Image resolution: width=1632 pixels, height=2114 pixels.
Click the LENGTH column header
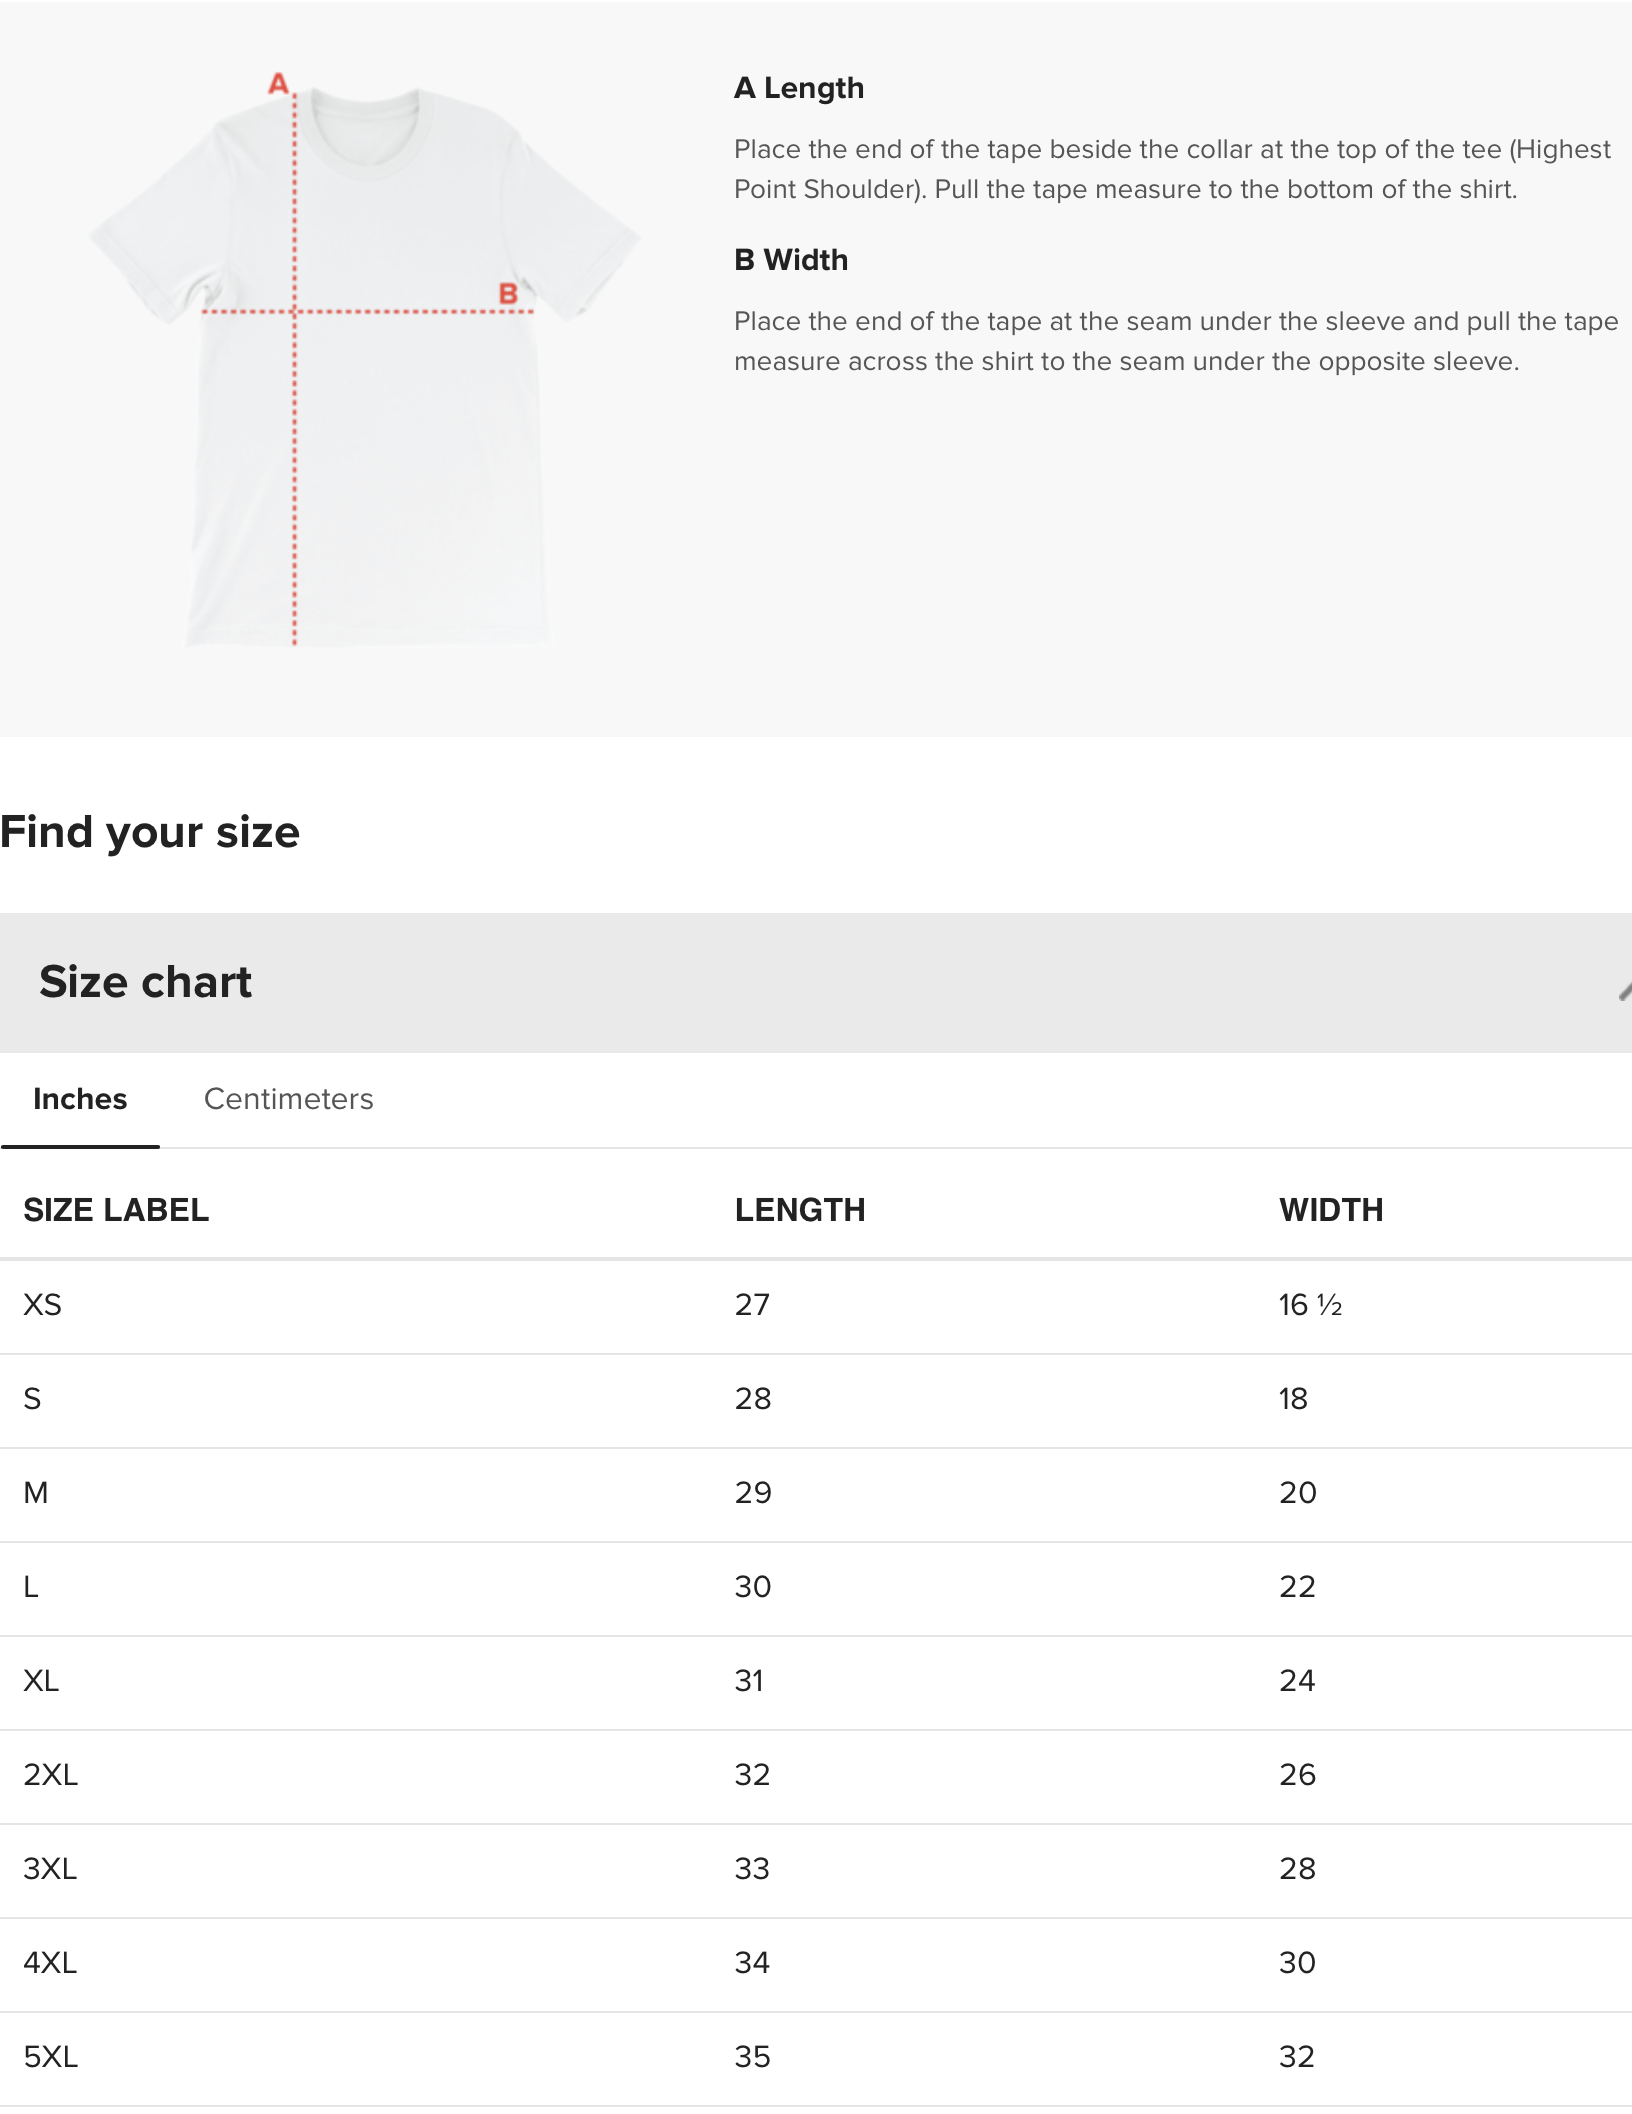800,1210
